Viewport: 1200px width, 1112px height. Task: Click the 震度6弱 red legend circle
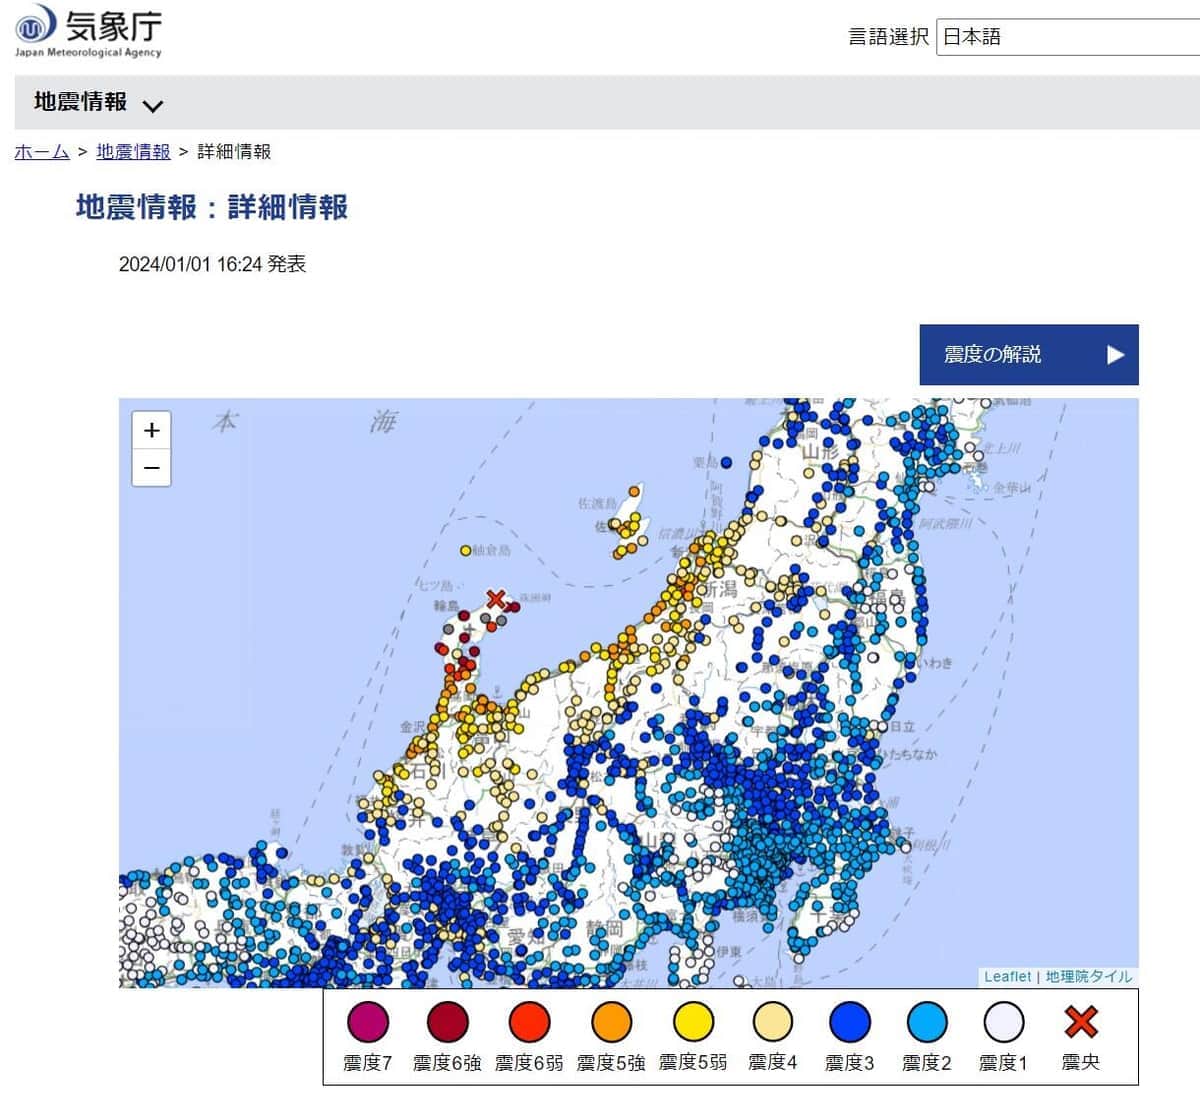pos(529,1022)
